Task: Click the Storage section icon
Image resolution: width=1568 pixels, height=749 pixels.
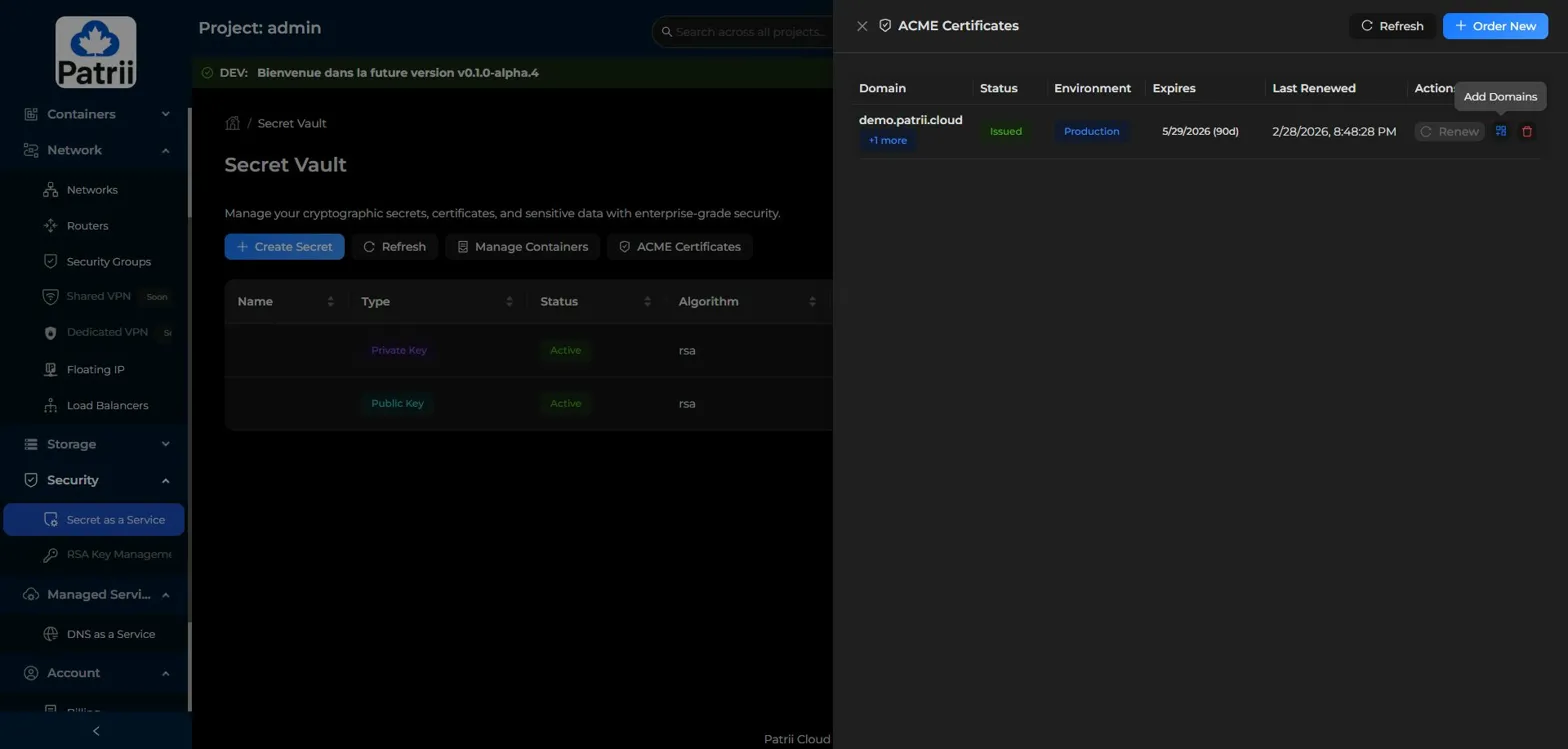Action: pyautogui.click(x=31, y=444)
